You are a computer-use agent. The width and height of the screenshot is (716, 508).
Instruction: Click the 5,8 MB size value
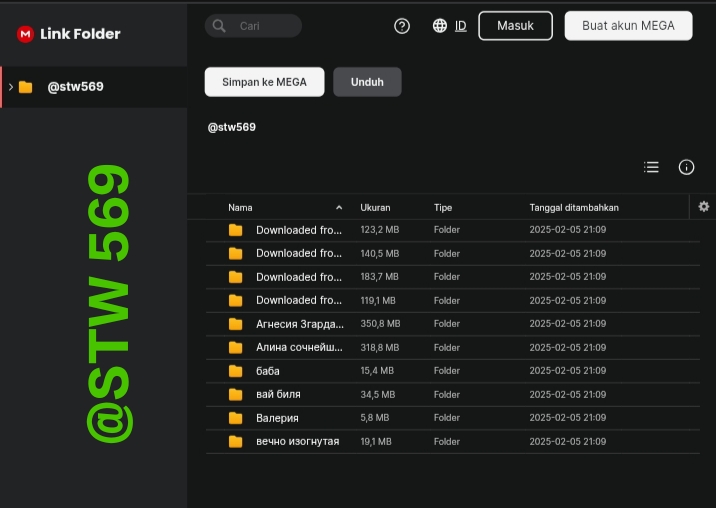375,418
